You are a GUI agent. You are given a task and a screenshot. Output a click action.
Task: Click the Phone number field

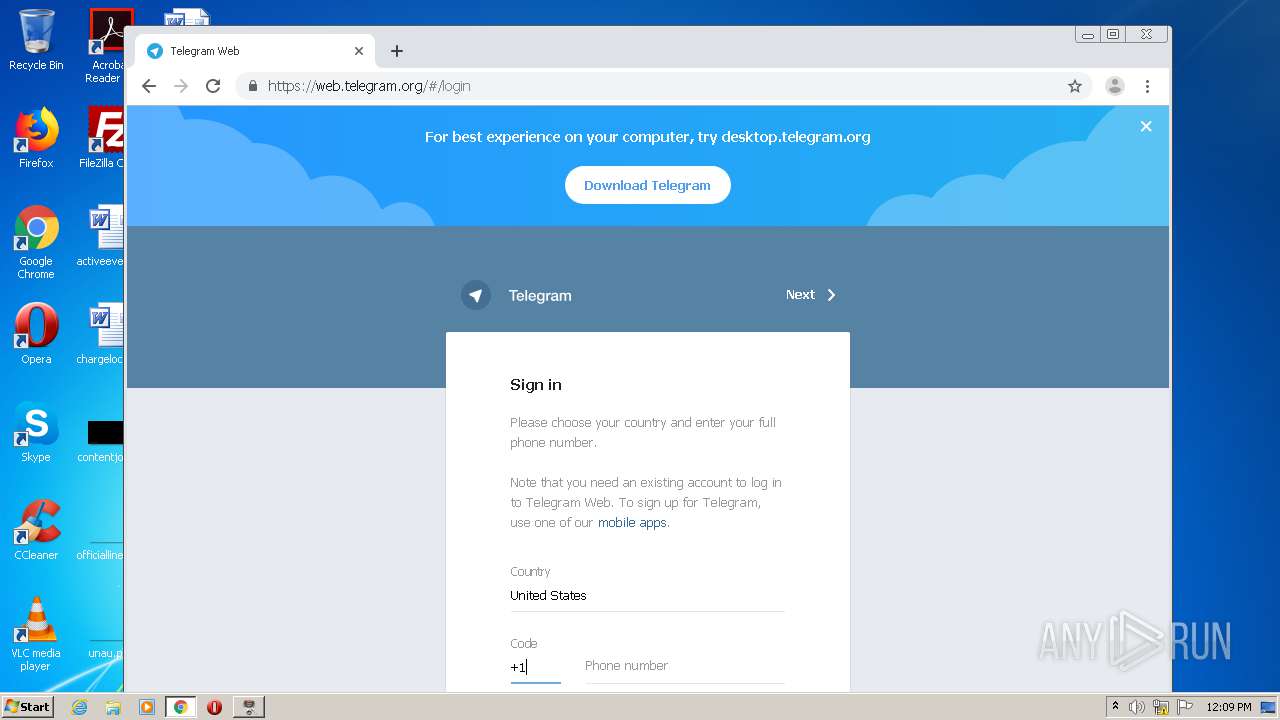coord(684,666)
